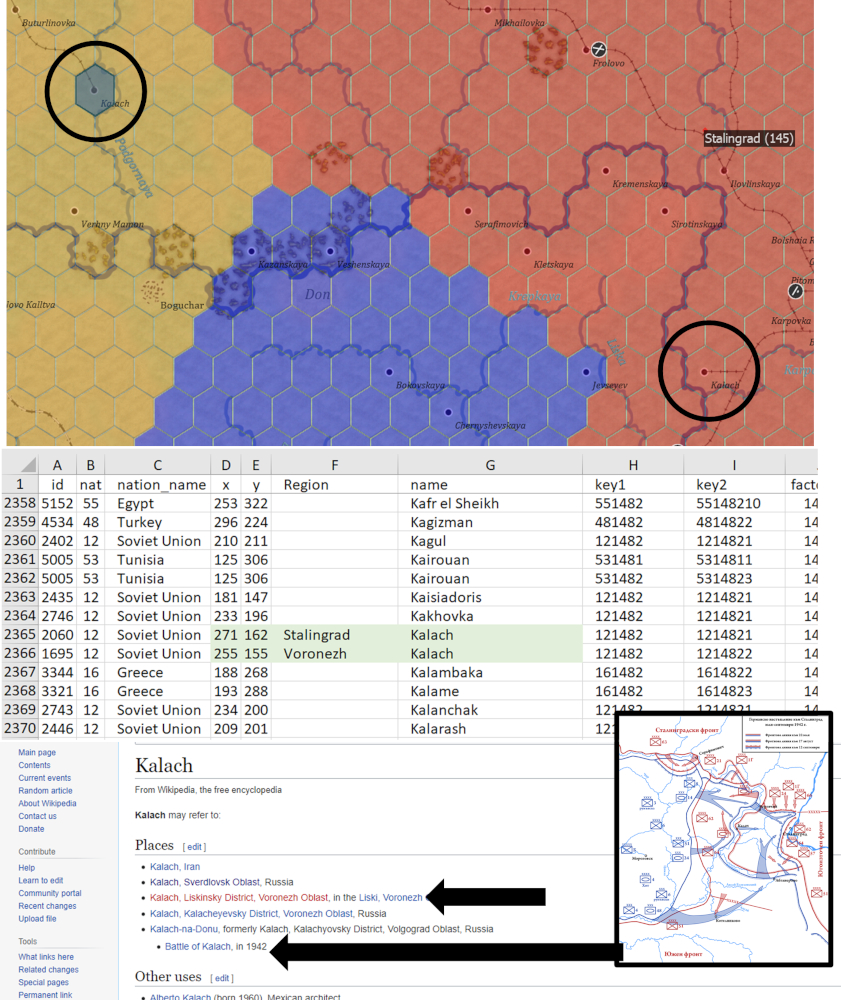Viewport: 841px width, 1000px height.
Task: Click the edit link beside Places heading
Action: pyautogui.click(x=194, y=847)
